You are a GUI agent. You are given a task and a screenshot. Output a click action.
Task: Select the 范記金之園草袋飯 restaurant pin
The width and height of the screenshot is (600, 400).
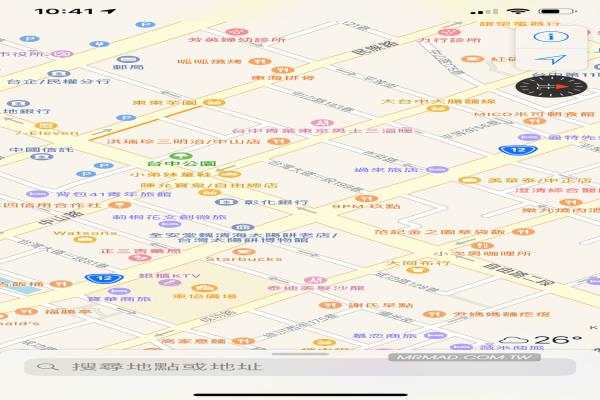click(523, 232)
